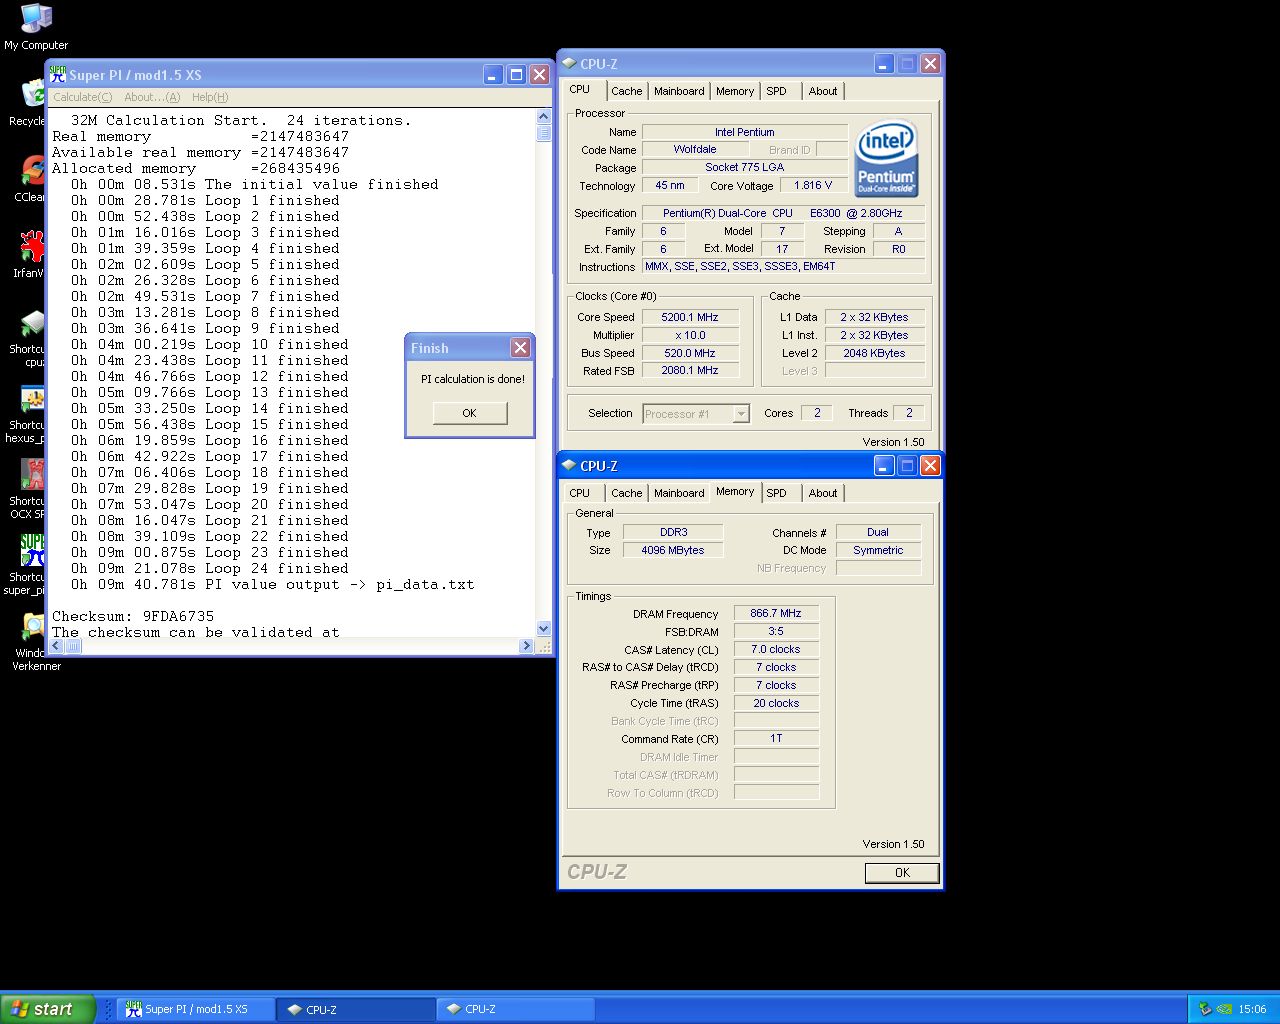1280x1024 pixels.
Task: Click the Intel Pentium logo in CPU-Z
Action: click(x=886, y=159)
